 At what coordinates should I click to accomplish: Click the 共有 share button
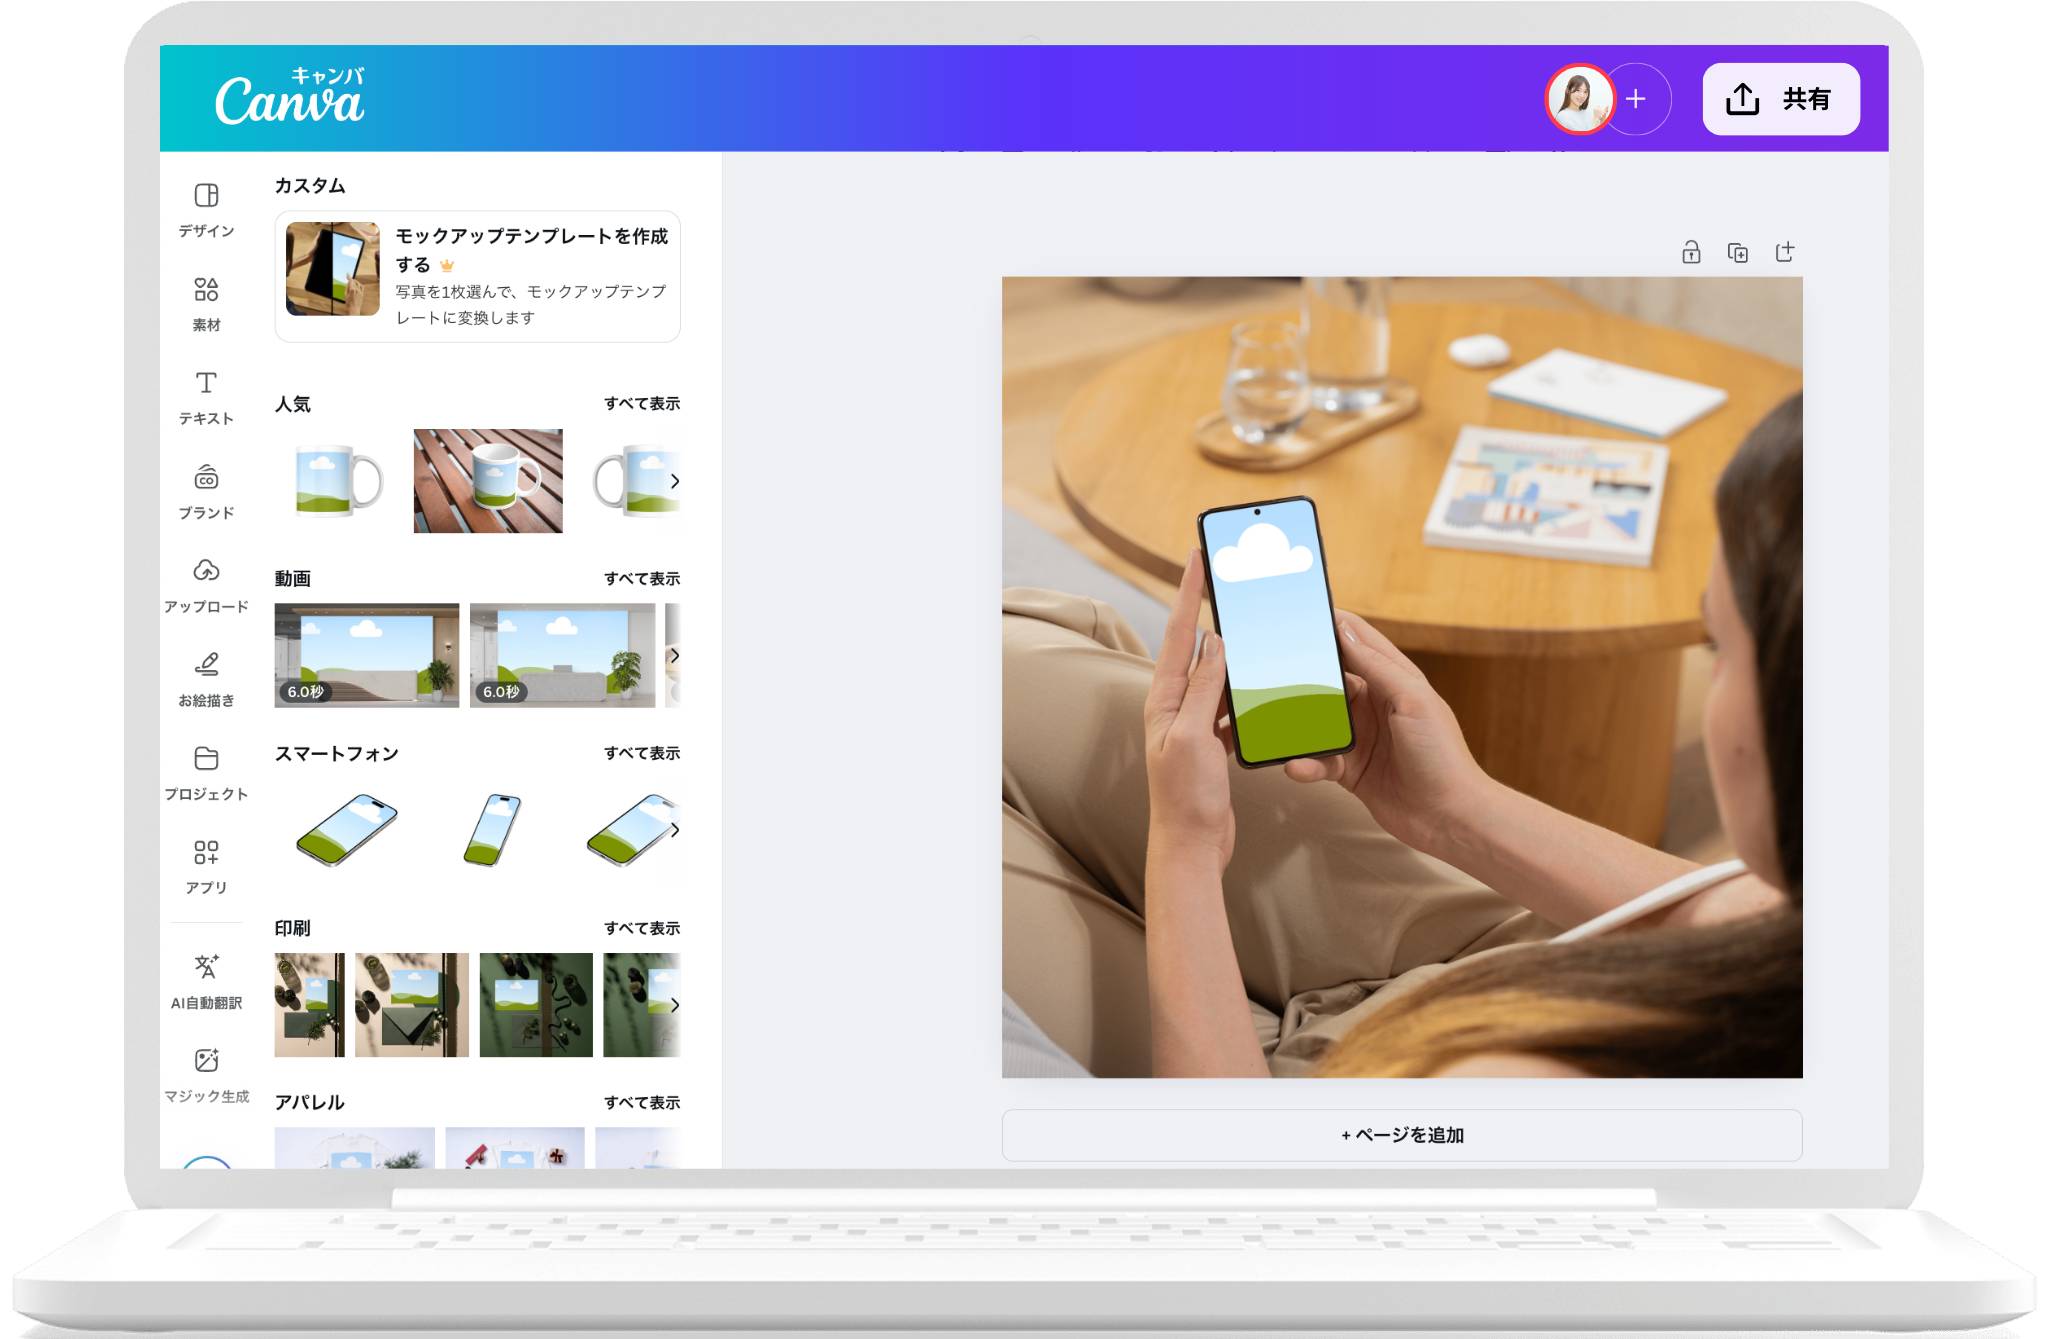pyautogui.click(x=1781, y=99)
